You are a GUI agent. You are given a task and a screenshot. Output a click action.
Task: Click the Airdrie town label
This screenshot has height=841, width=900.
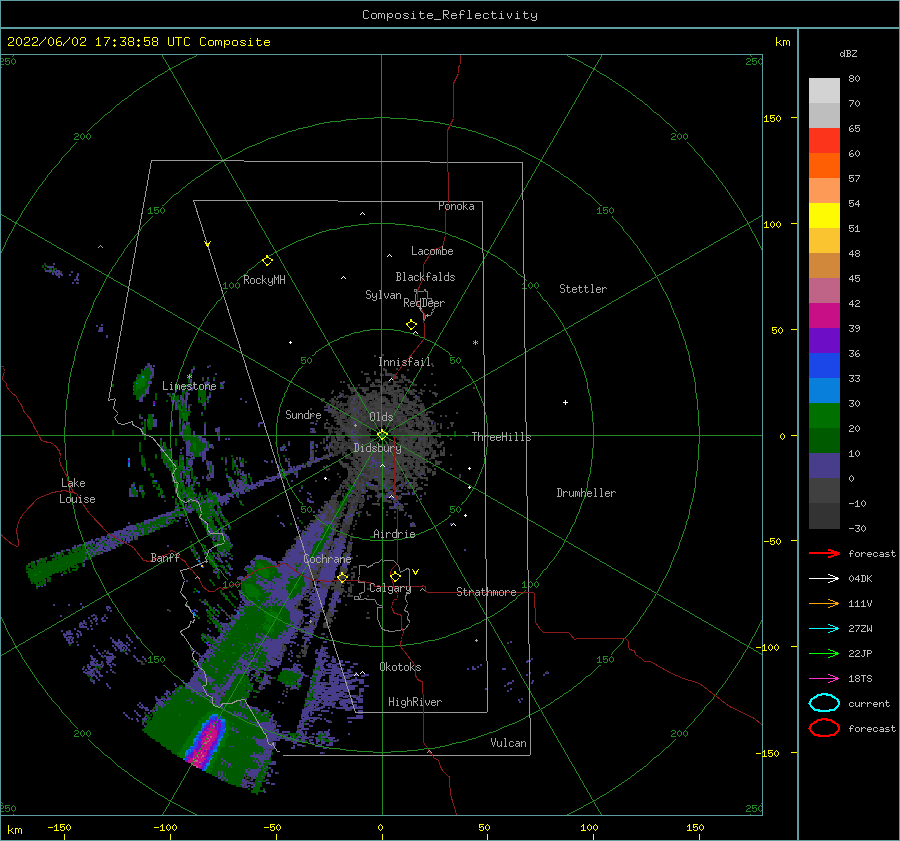point(394,534)
